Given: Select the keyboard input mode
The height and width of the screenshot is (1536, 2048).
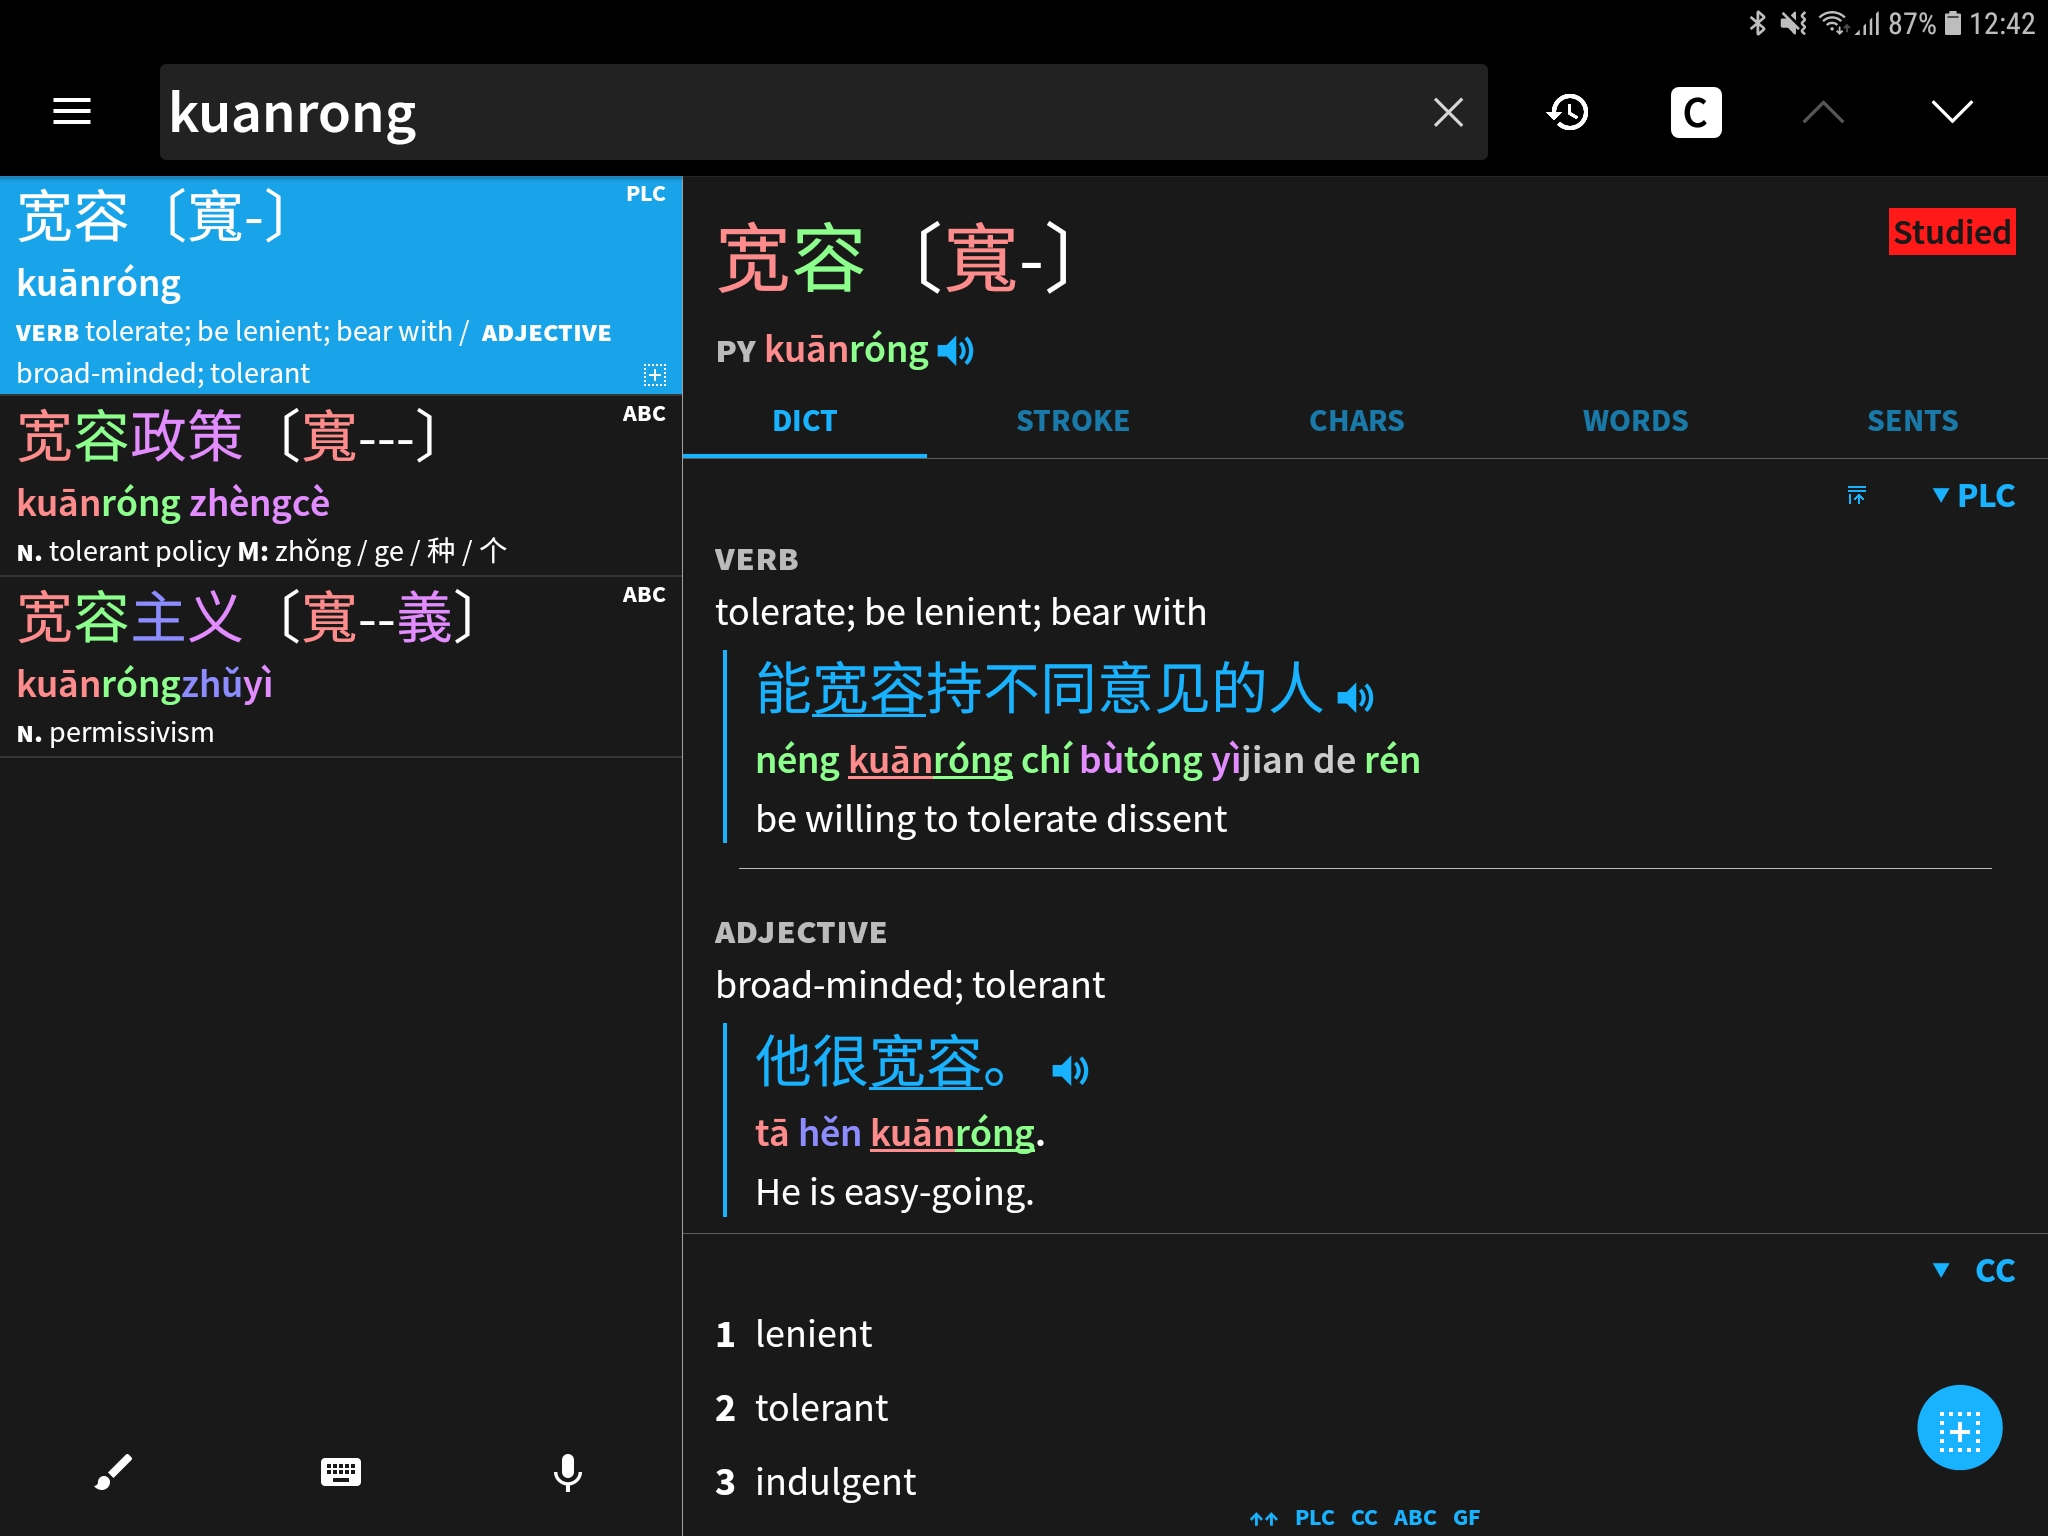Looking at the screenshot, I should click(x=341, y=1472).
